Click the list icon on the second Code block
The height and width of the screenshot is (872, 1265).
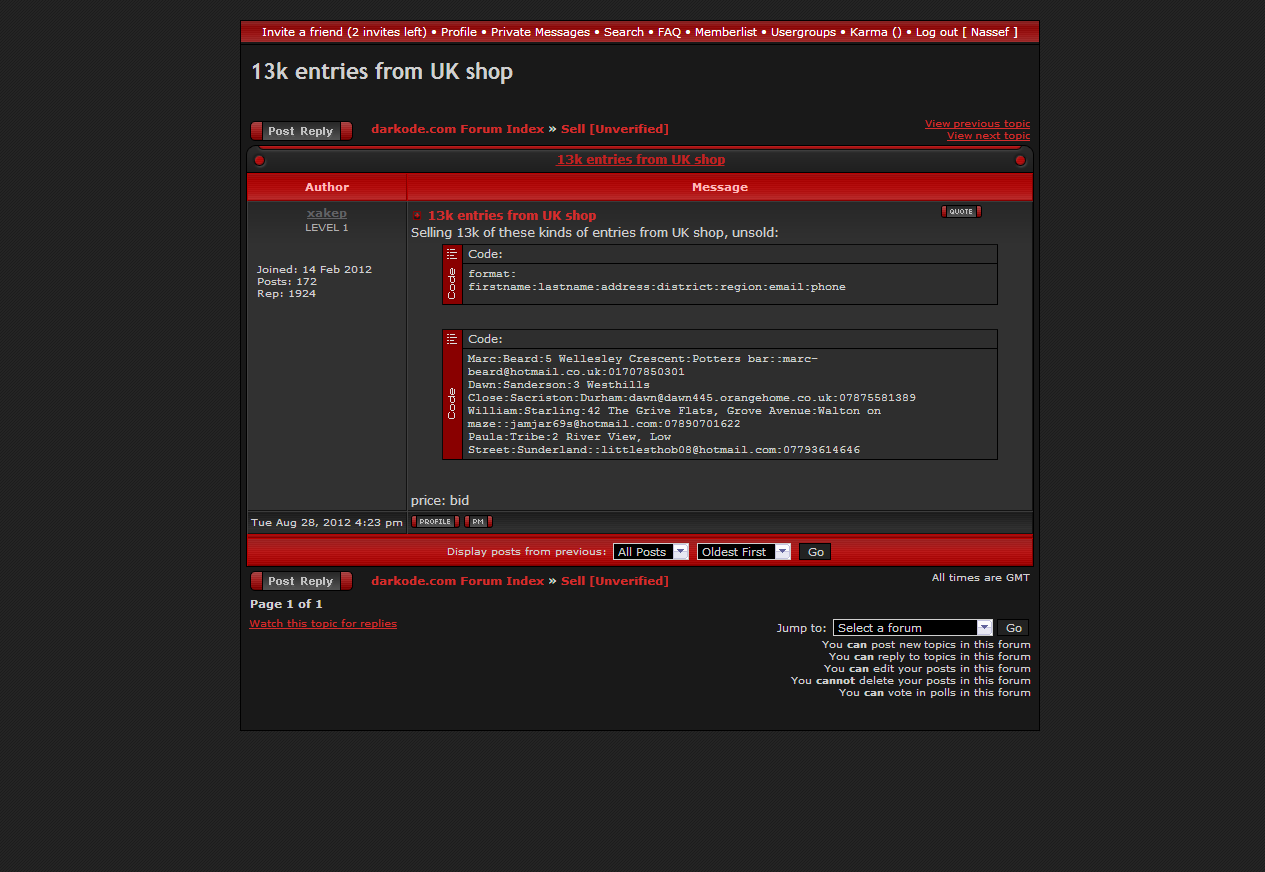(452, 339)
